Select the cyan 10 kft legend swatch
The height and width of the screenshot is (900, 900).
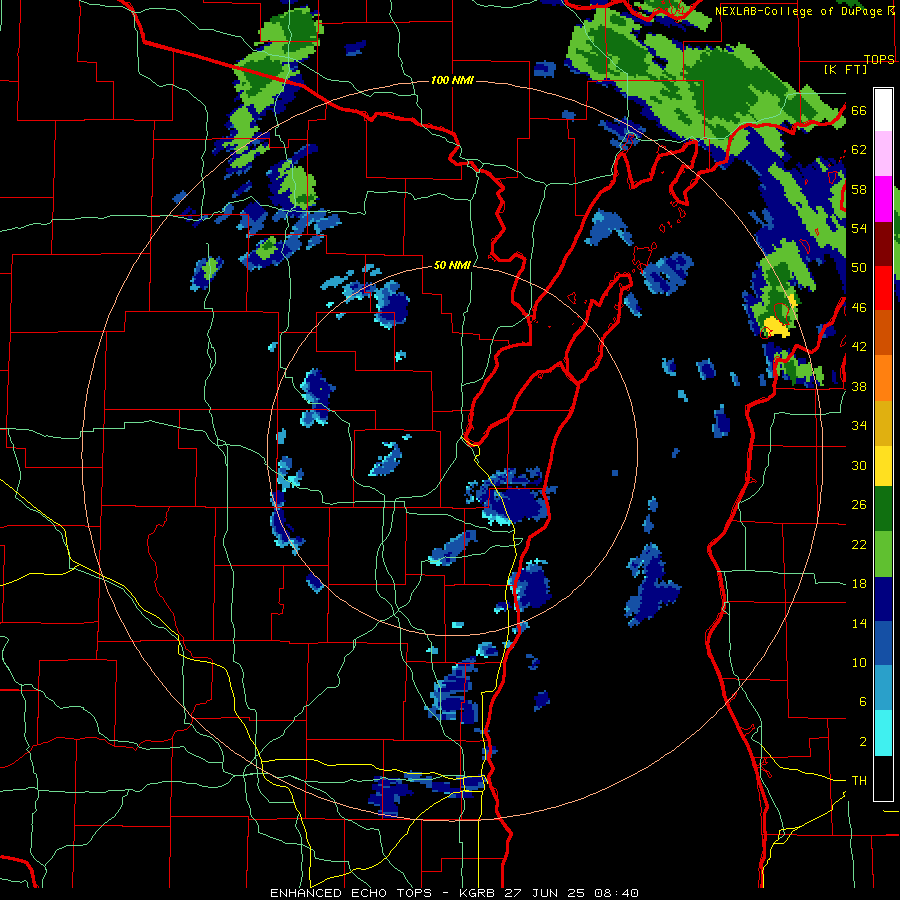coord(883,734)
